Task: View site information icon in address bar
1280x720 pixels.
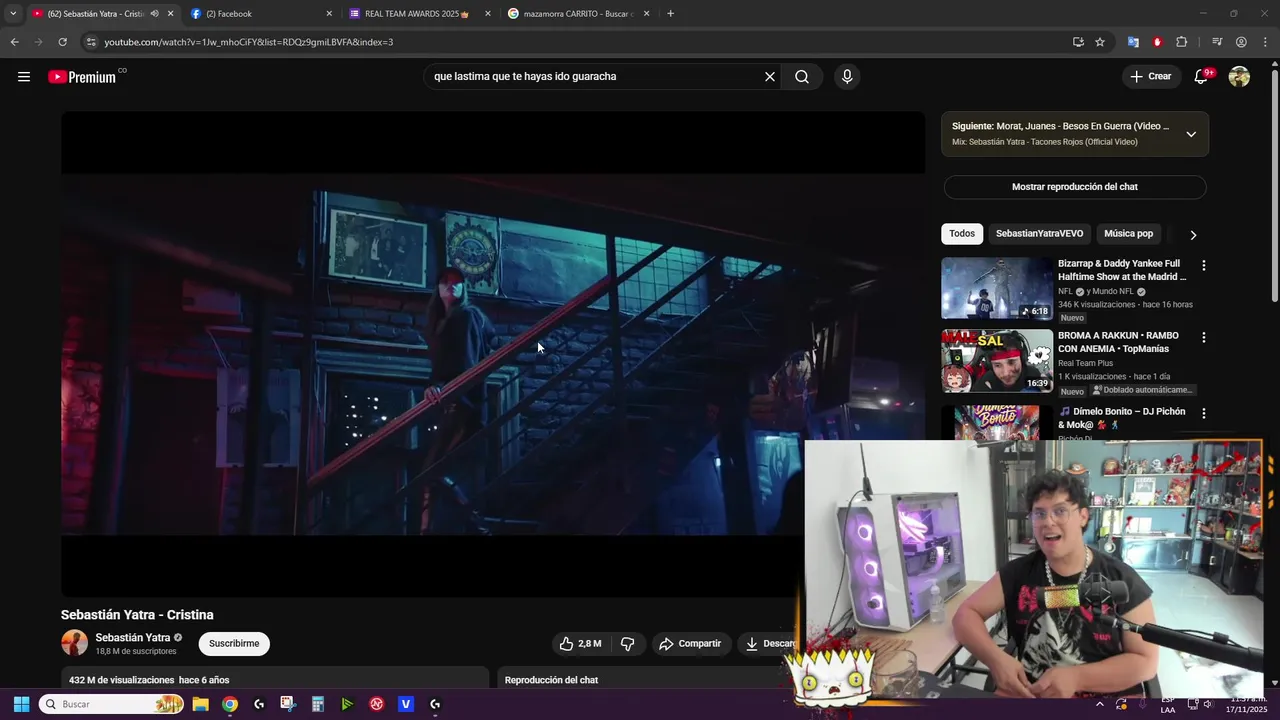Action: 91,42
